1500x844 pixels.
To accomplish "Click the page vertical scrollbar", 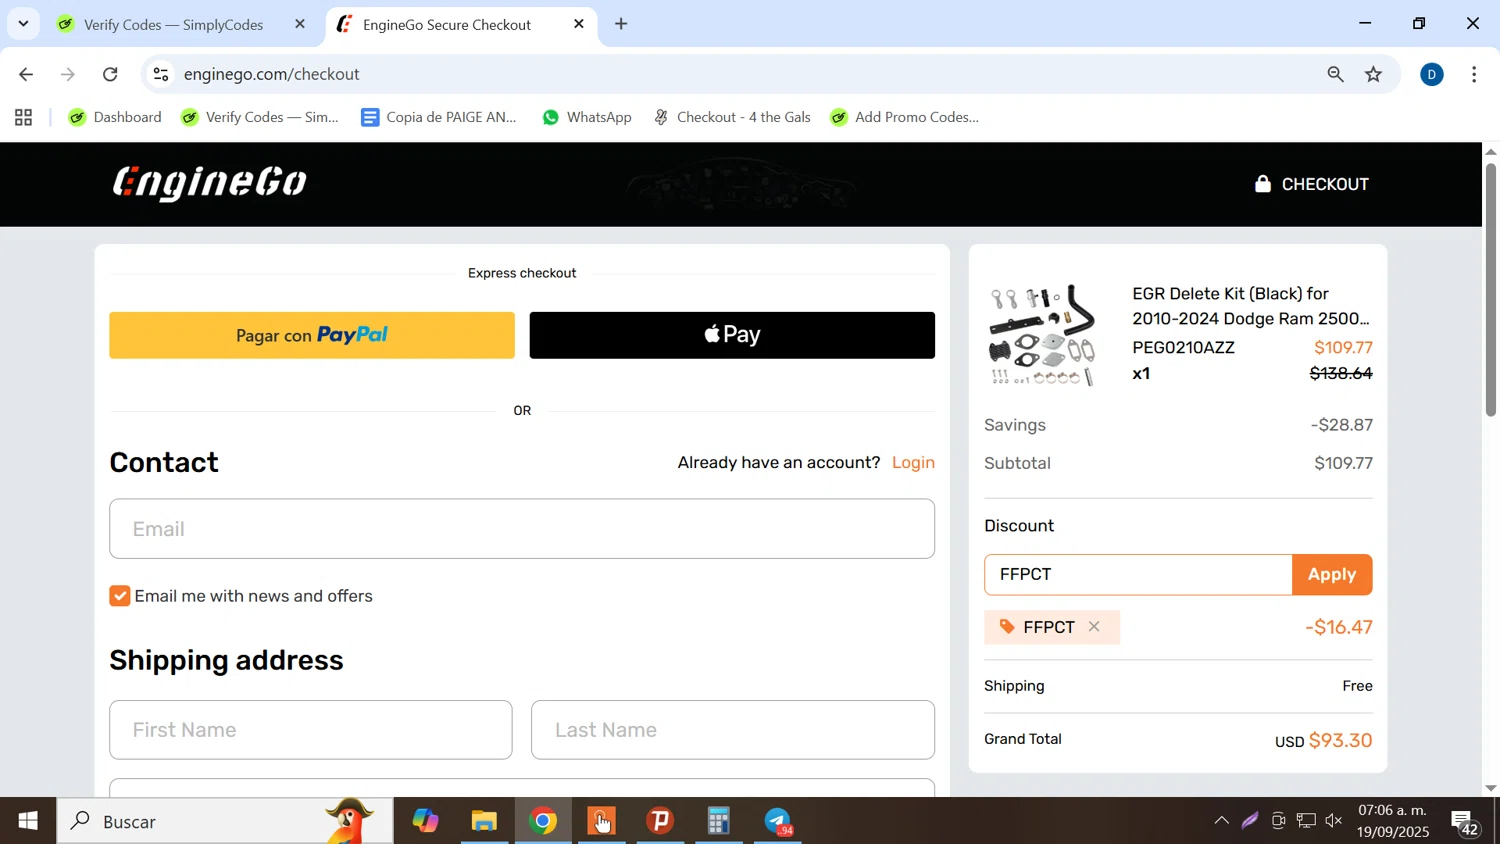I will pyautogui.click(x=1491, y=289).
